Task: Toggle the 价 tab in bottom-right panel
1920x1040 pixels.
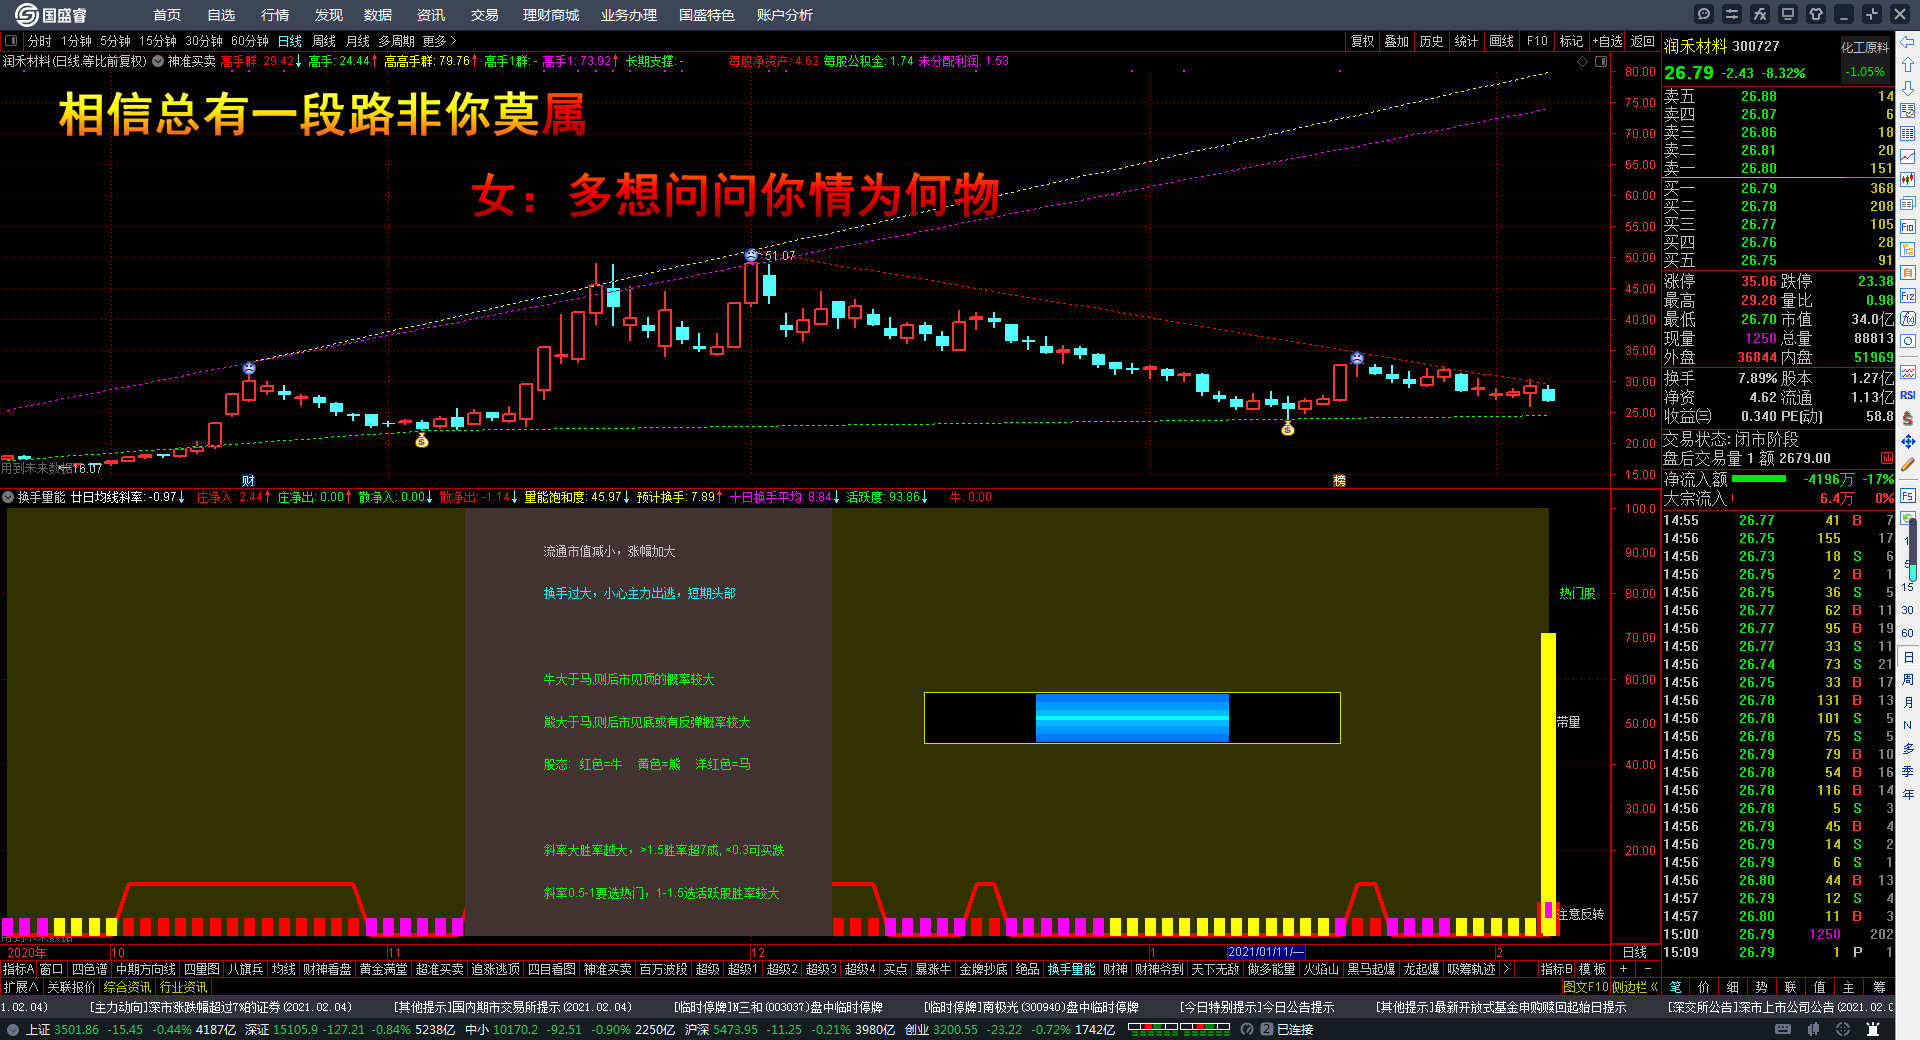Action: (1704, 987)
